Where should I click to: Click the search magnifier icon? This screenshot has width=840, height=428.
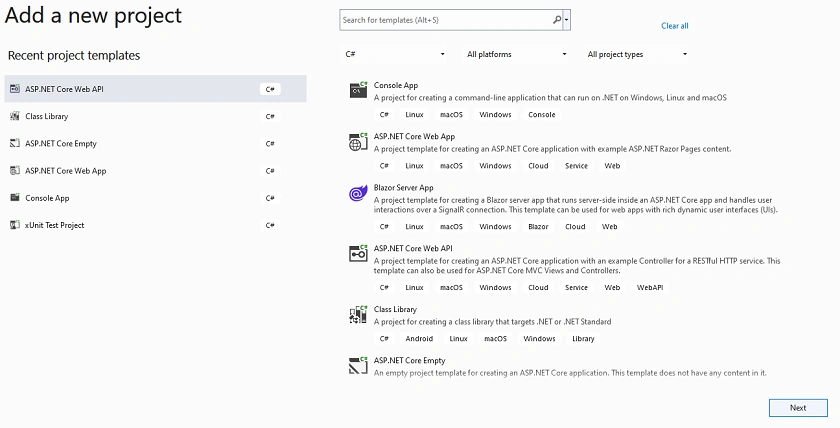tap(557, 20)
